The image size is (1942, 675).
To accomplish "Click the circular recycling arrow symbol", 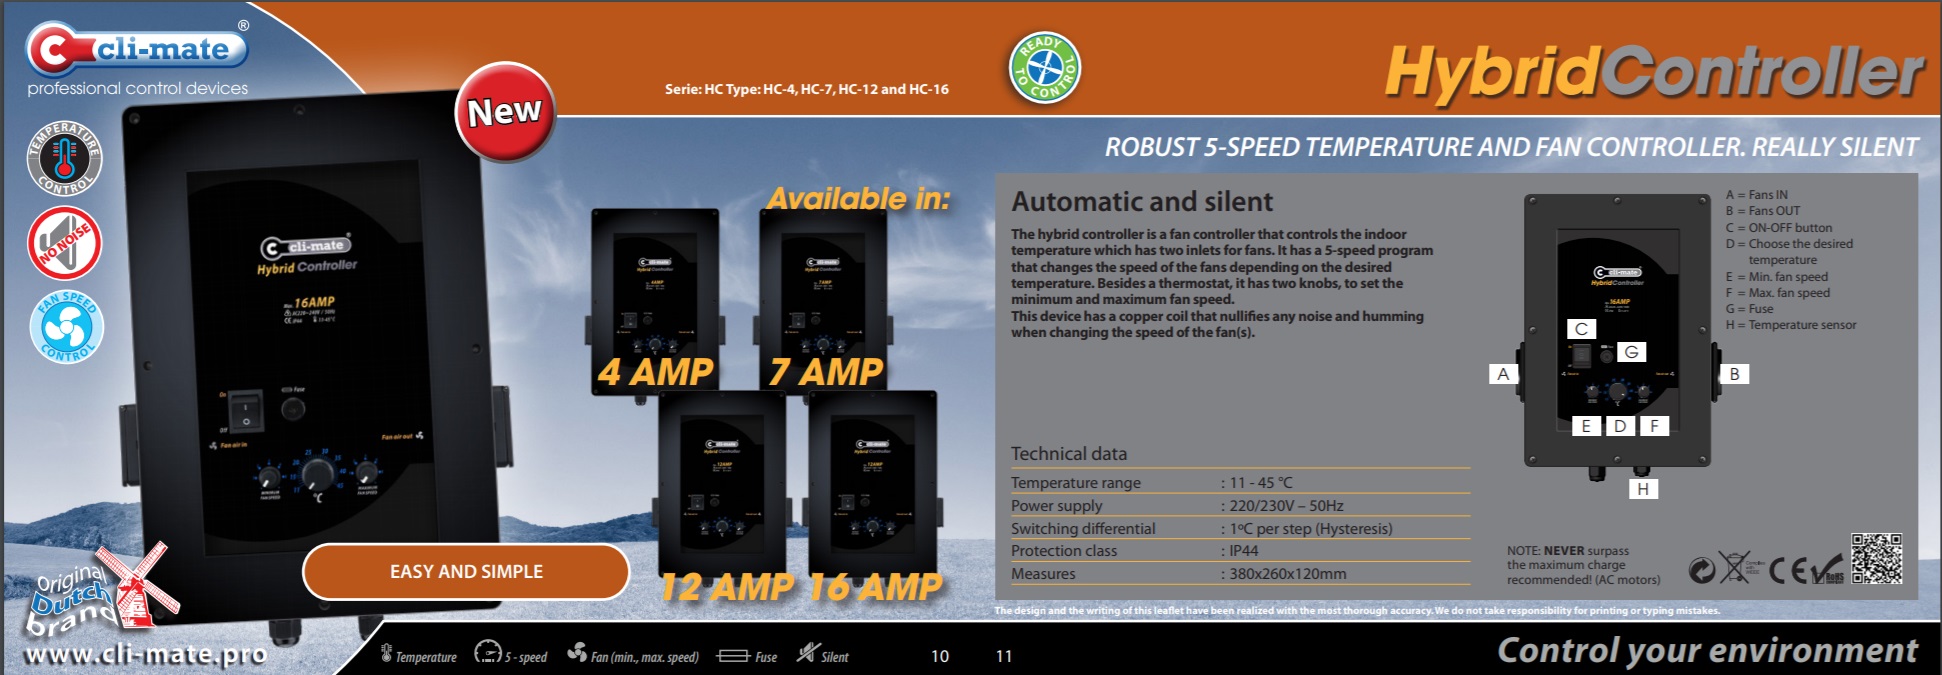I will [1702, 569].
